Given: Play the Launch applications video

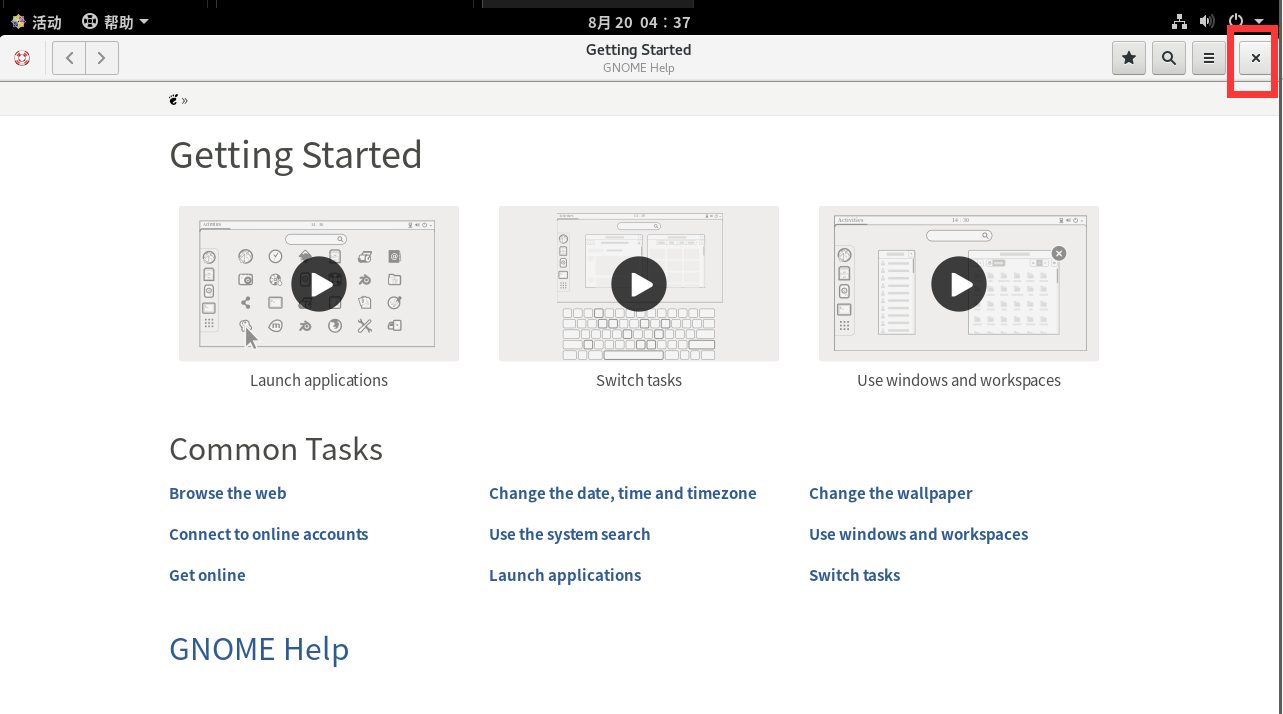Looking at the screenshot, I should (319, 284).
